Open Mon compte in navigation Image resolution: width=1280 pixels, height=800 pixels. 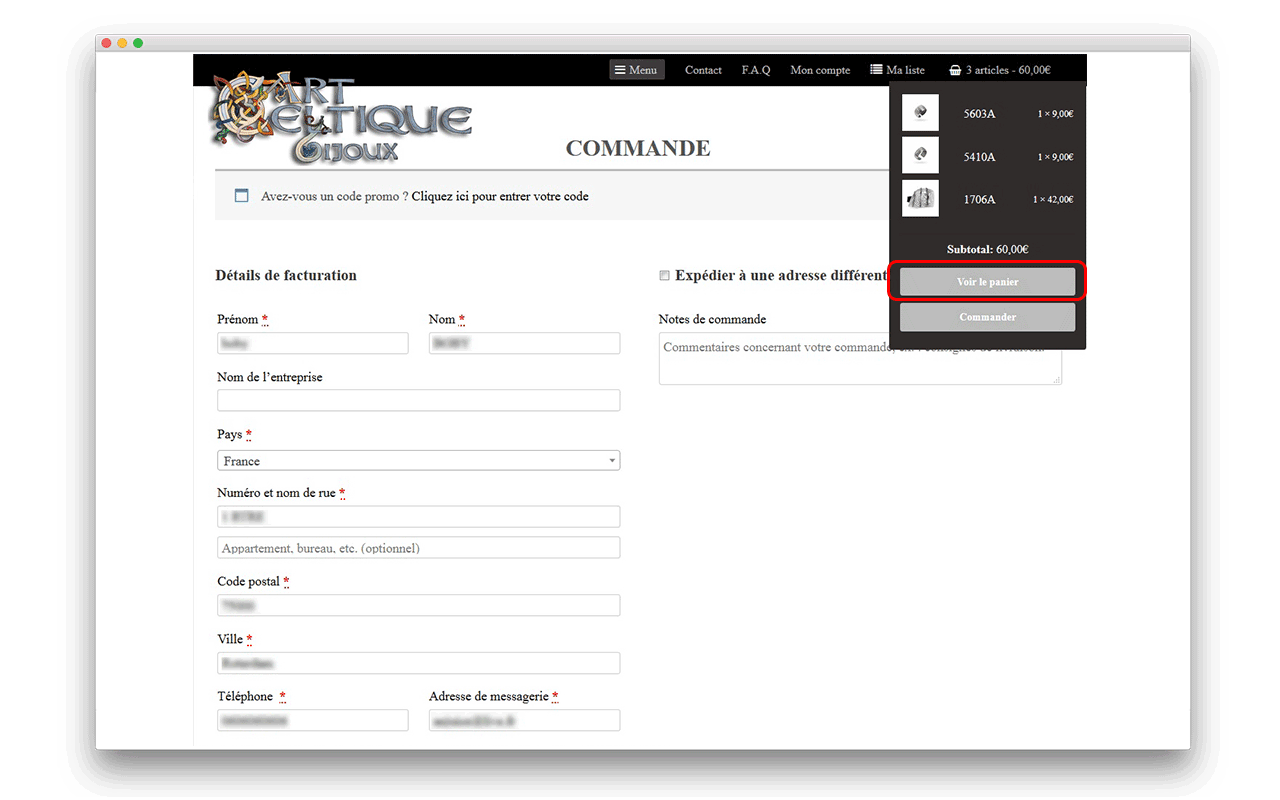[x=820, y=70]
